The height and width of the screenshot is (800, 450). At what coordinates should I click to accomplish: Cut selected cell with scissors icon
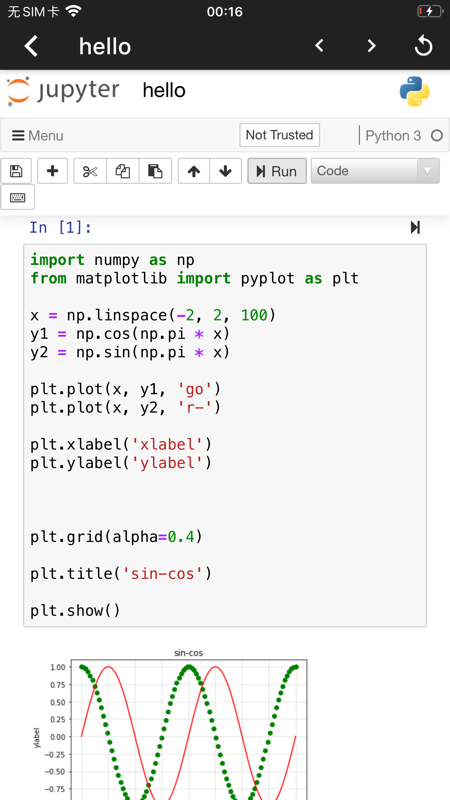pyautogui.click(x=90, y=171)
